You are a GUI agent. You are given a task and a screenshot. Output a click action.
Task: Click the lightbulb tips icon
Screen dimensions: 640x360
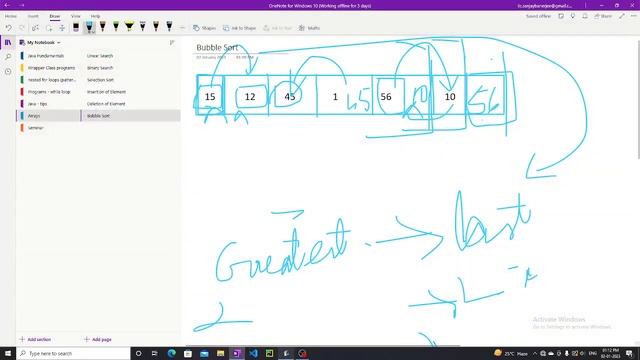(573, 16)
